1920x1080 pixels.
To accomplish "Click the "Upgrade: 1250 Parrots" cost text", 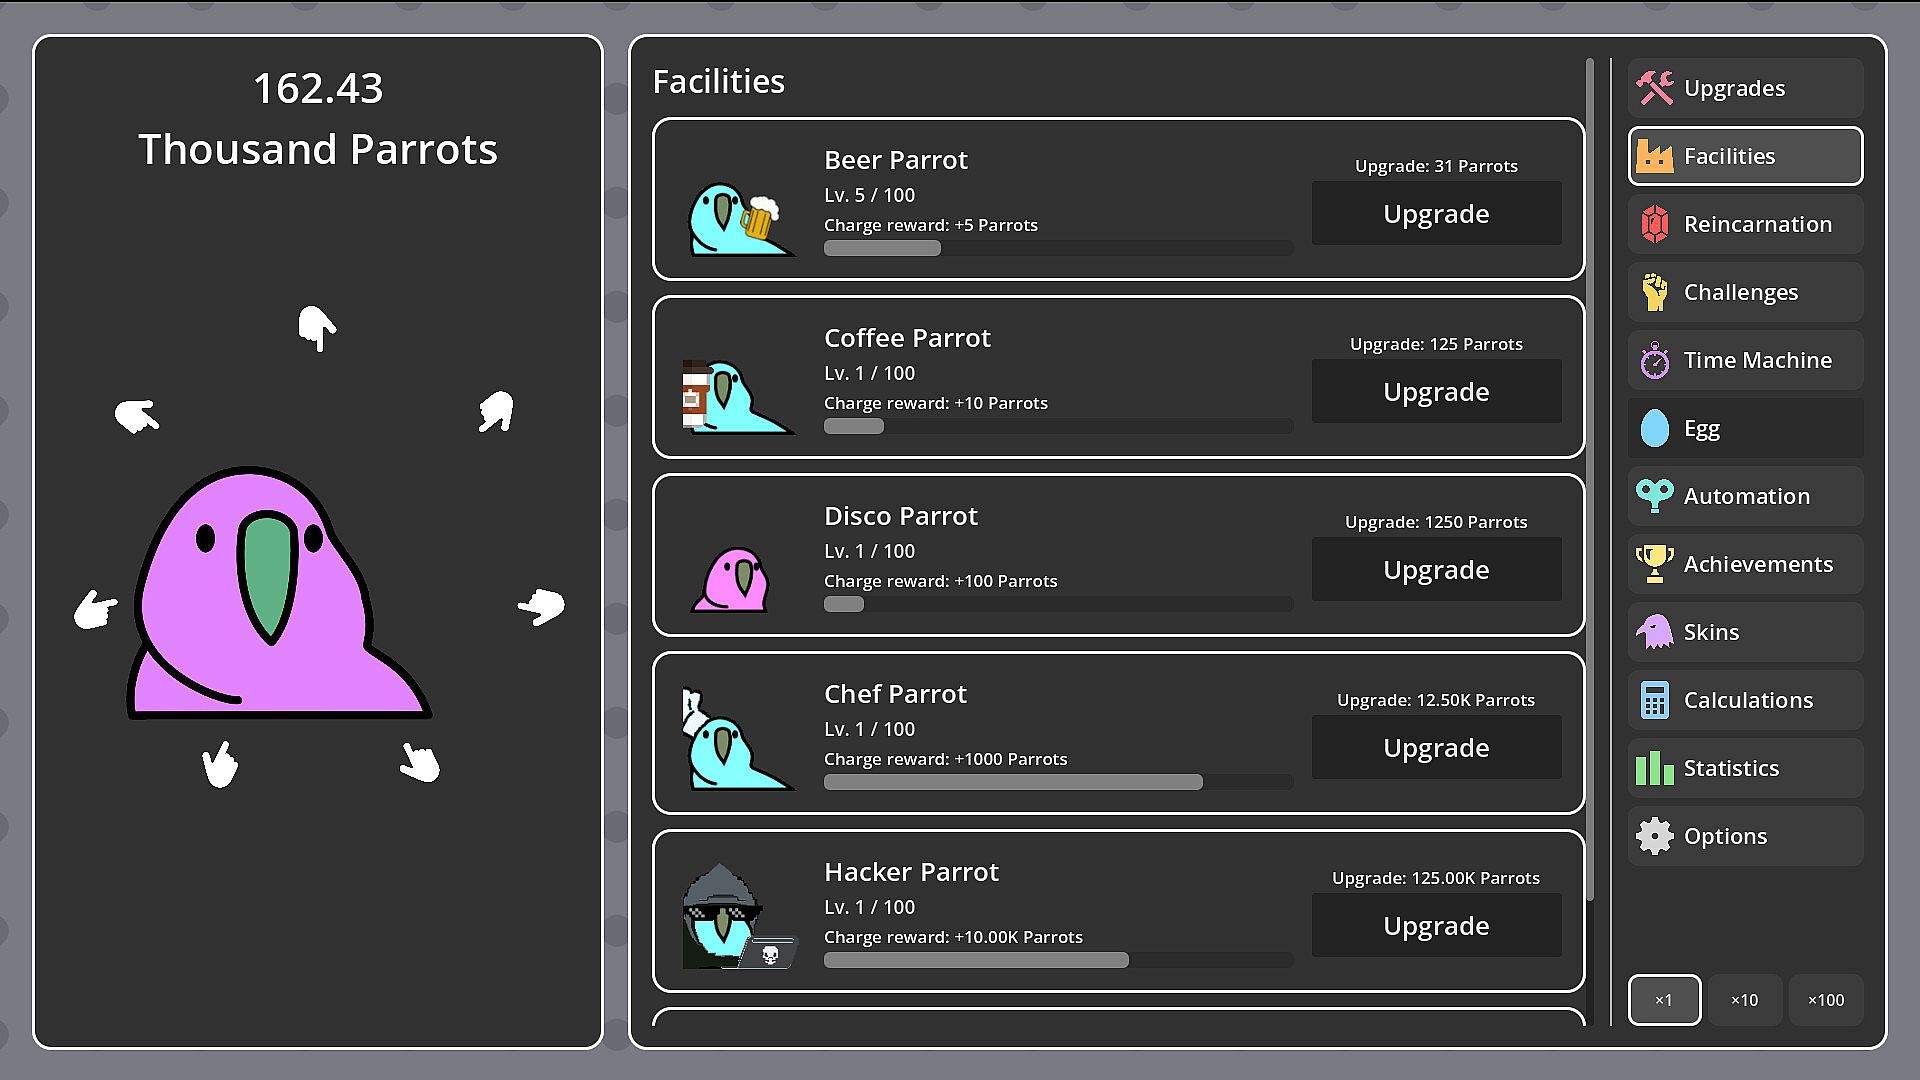I will click(1436, 522).
